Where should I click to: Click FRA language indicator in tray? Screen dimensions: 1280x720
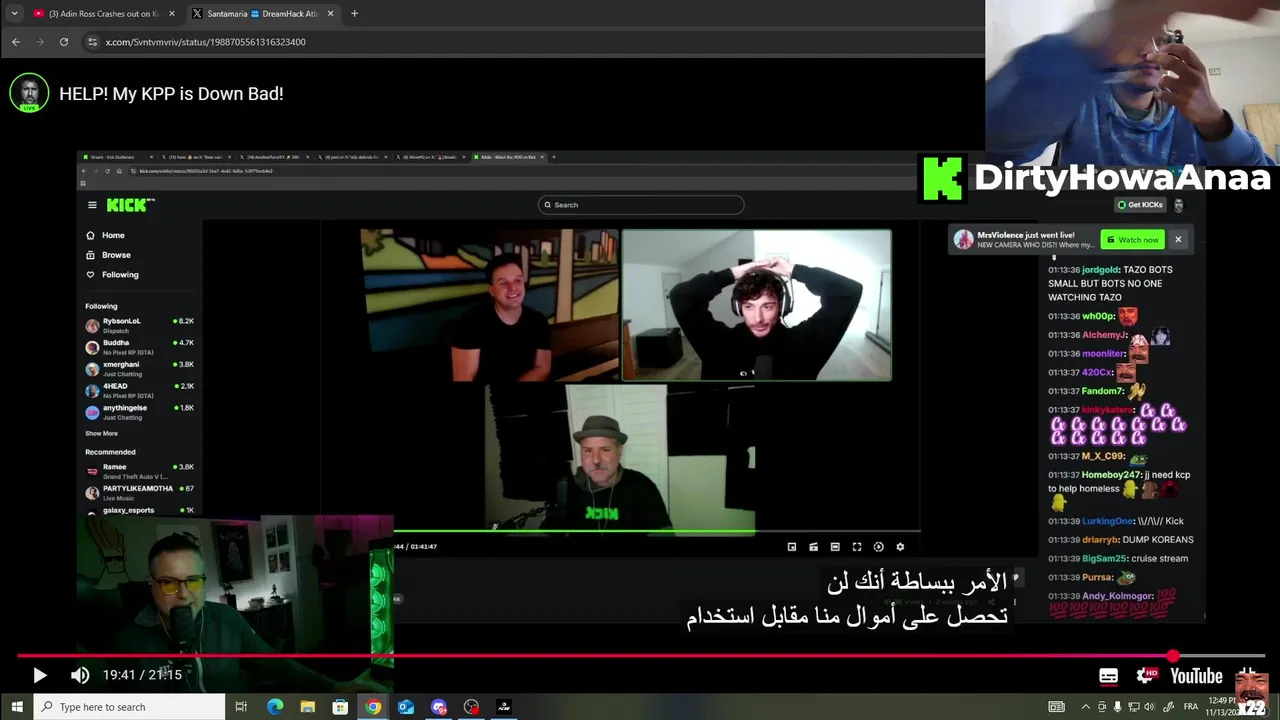coord(1191,707)
